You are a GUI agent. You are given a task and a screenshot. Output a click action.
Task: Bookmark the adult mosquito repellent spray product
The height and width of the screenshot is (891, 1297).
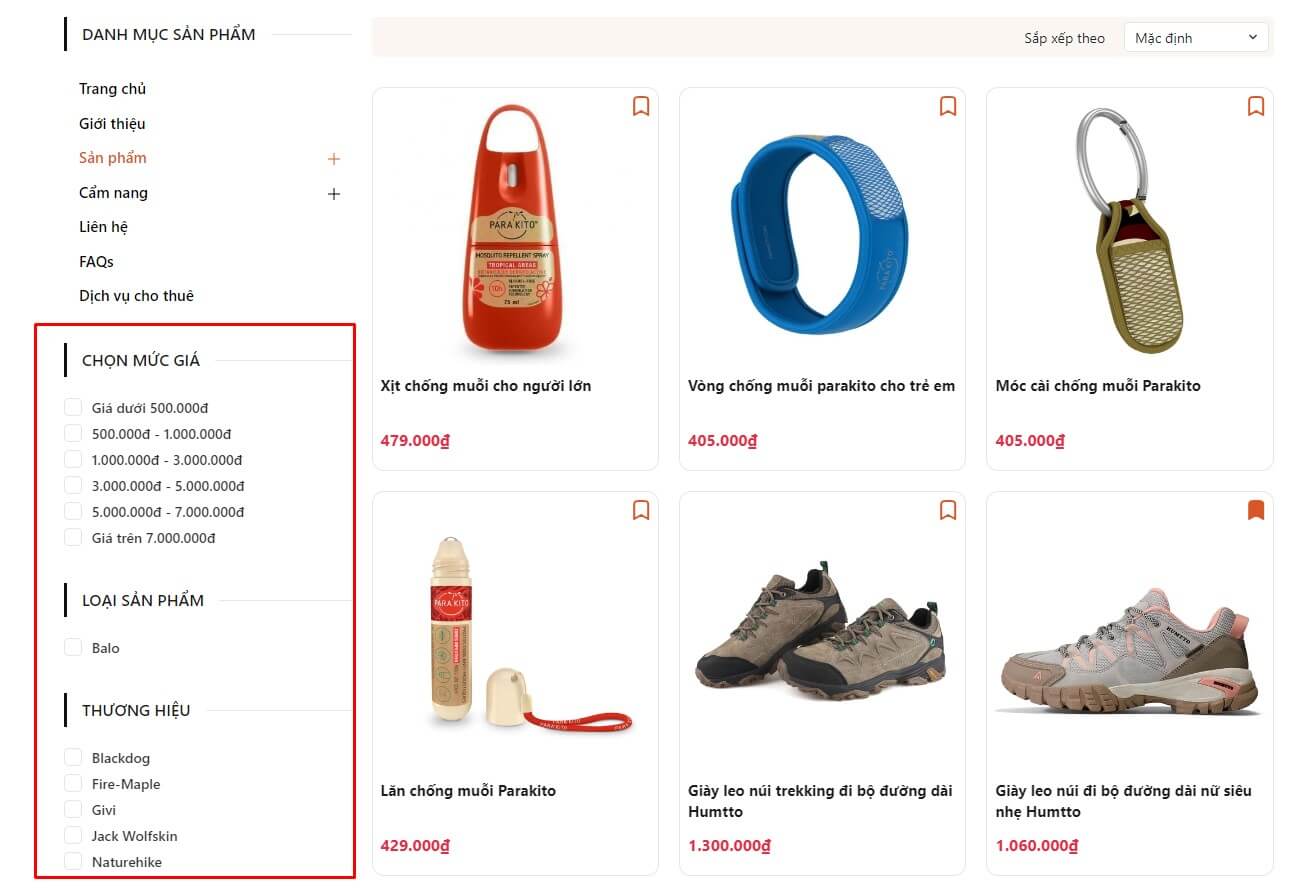click(x=641, y=106)
